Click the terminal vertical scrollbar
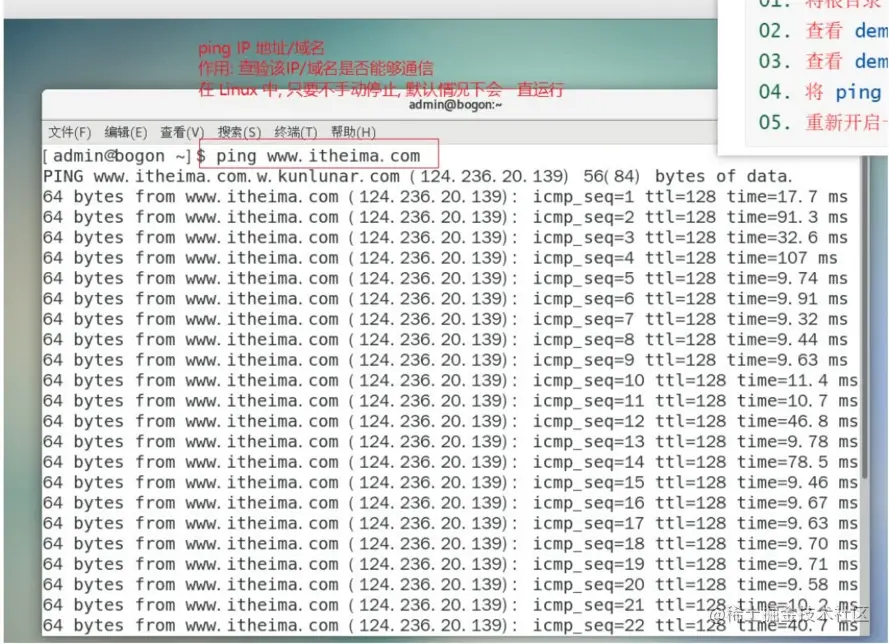This screenshot has height=644, width=889. pos(865,317)
